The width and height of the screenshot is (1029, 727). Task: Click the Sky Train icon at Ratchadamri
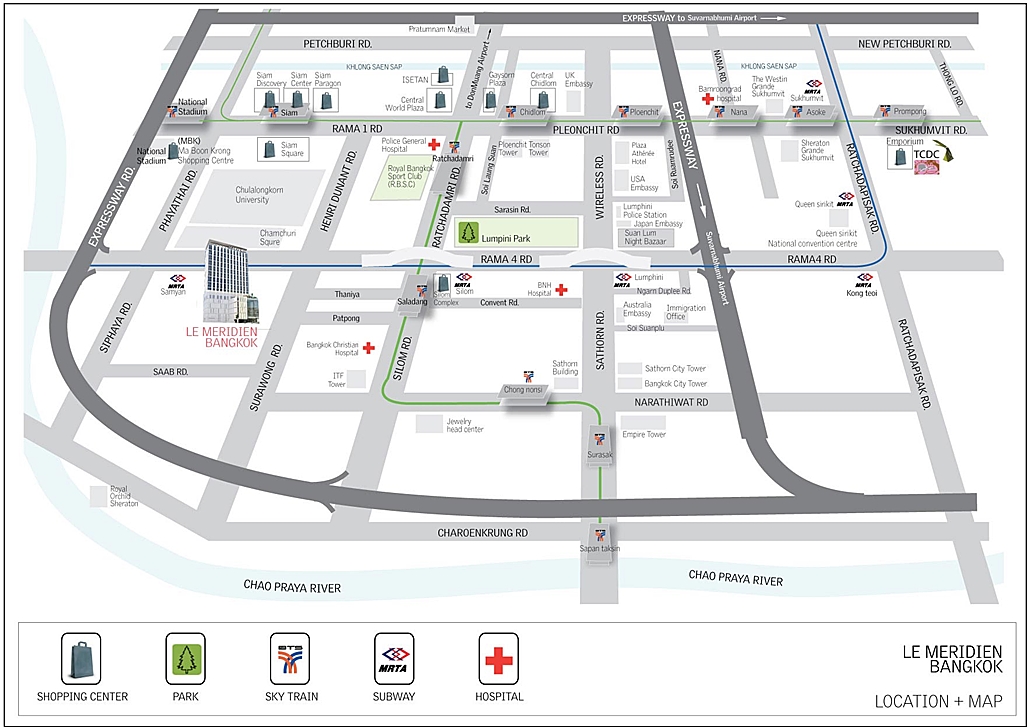click(x=453, y=147)
